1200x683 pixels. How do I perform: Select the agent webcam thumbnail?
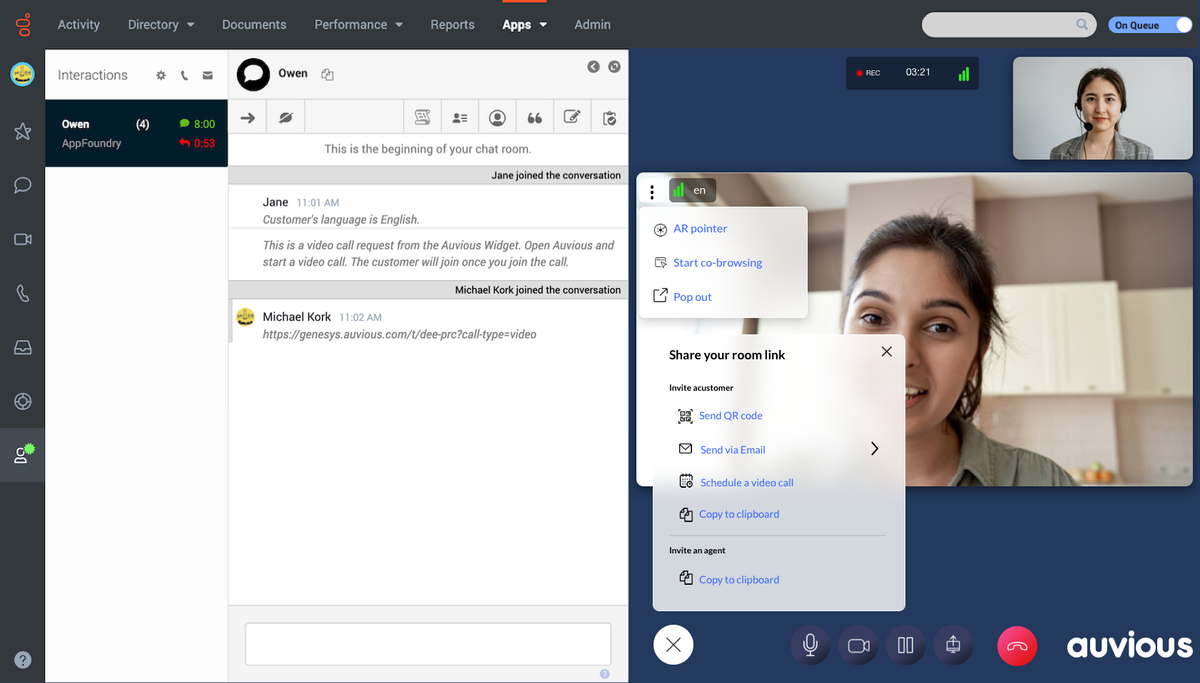click(x=1103, y=108)
